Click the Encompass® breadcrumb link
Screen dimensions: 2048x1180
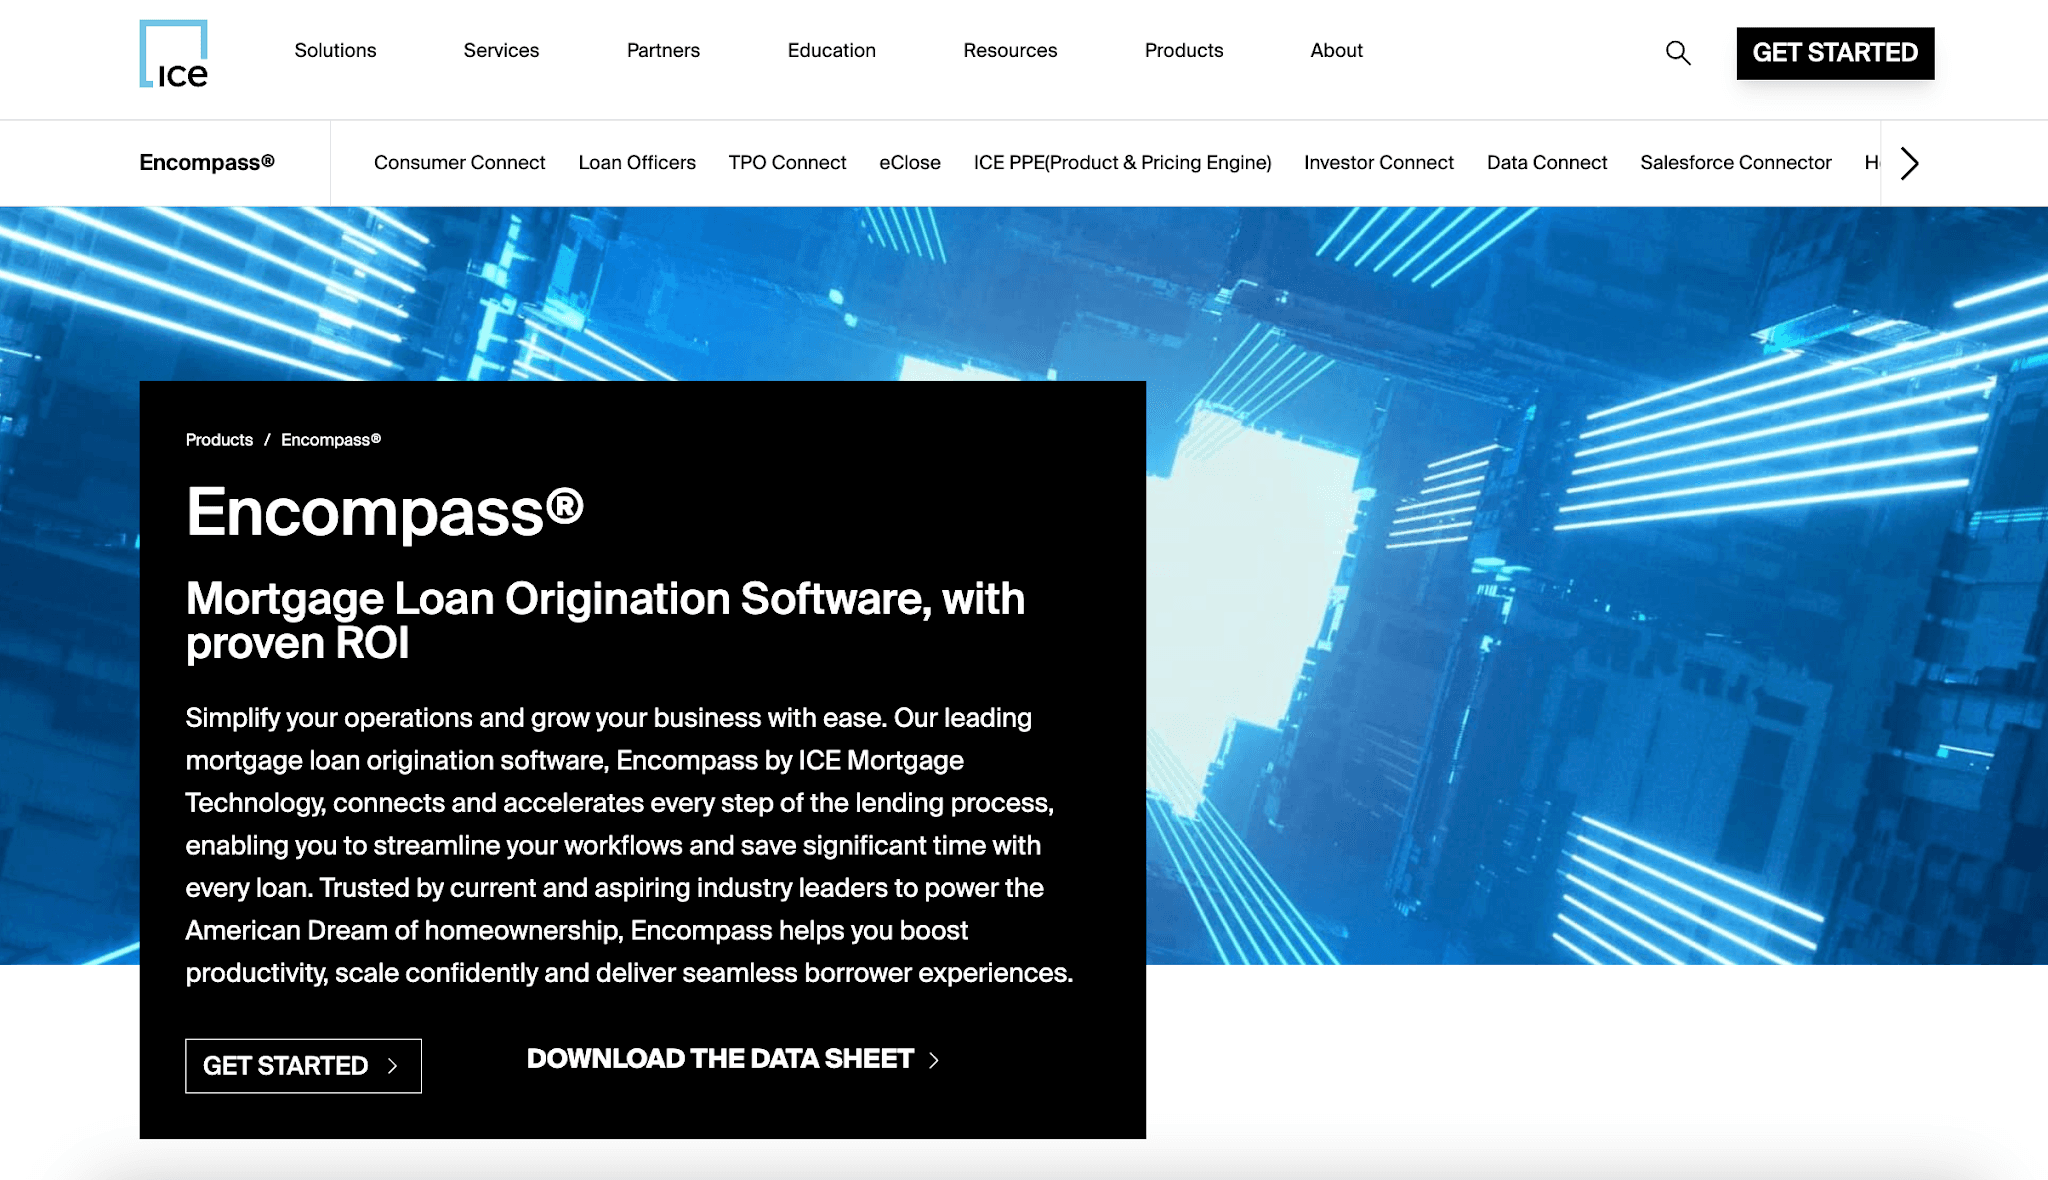(x=331, y=440)
